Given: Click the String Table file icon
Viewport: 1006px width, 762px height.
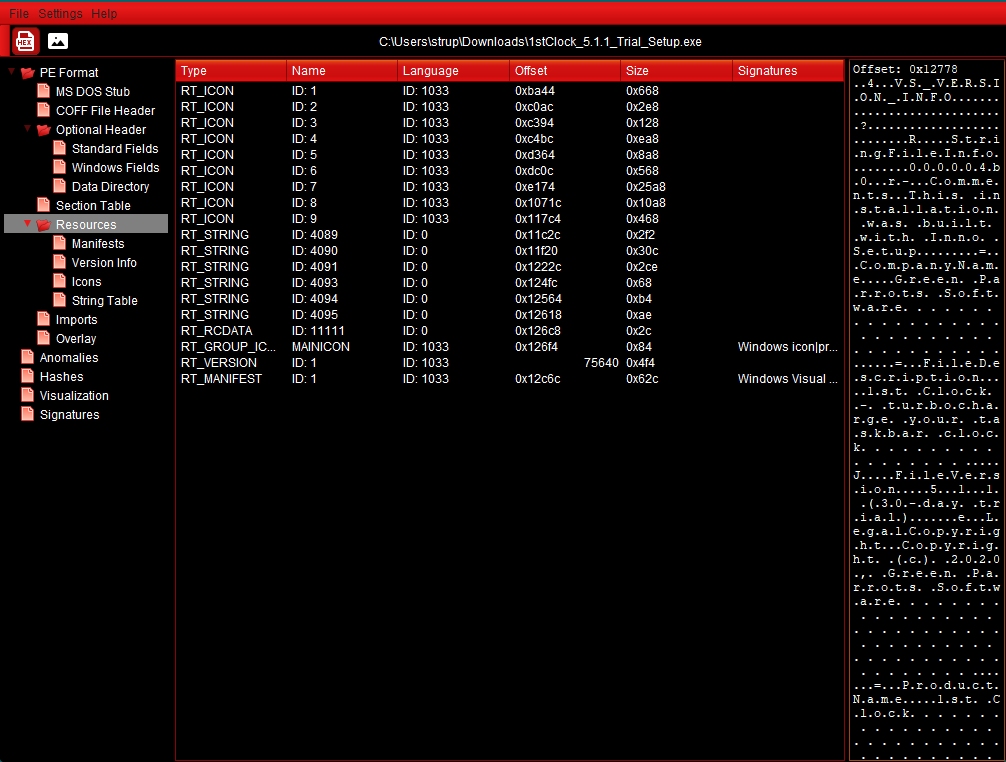Looking at the screenshot, I should pos(60,300).
